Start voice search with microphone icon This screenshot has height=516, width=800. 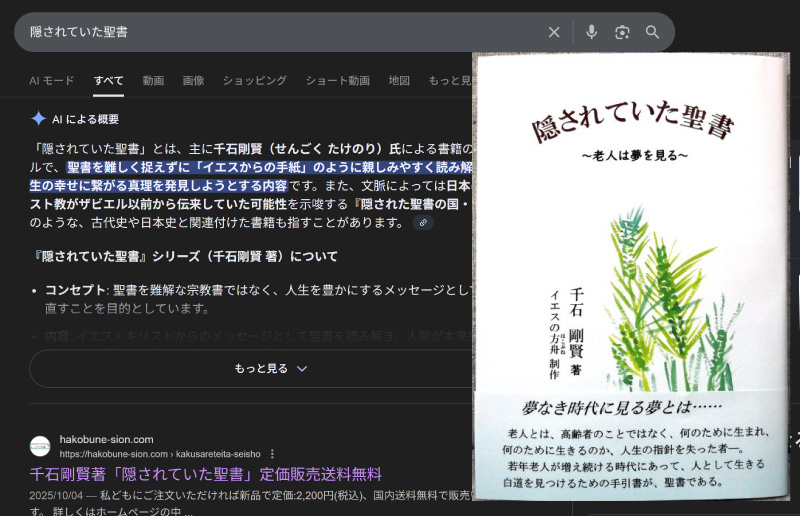(x=591, y=32)
